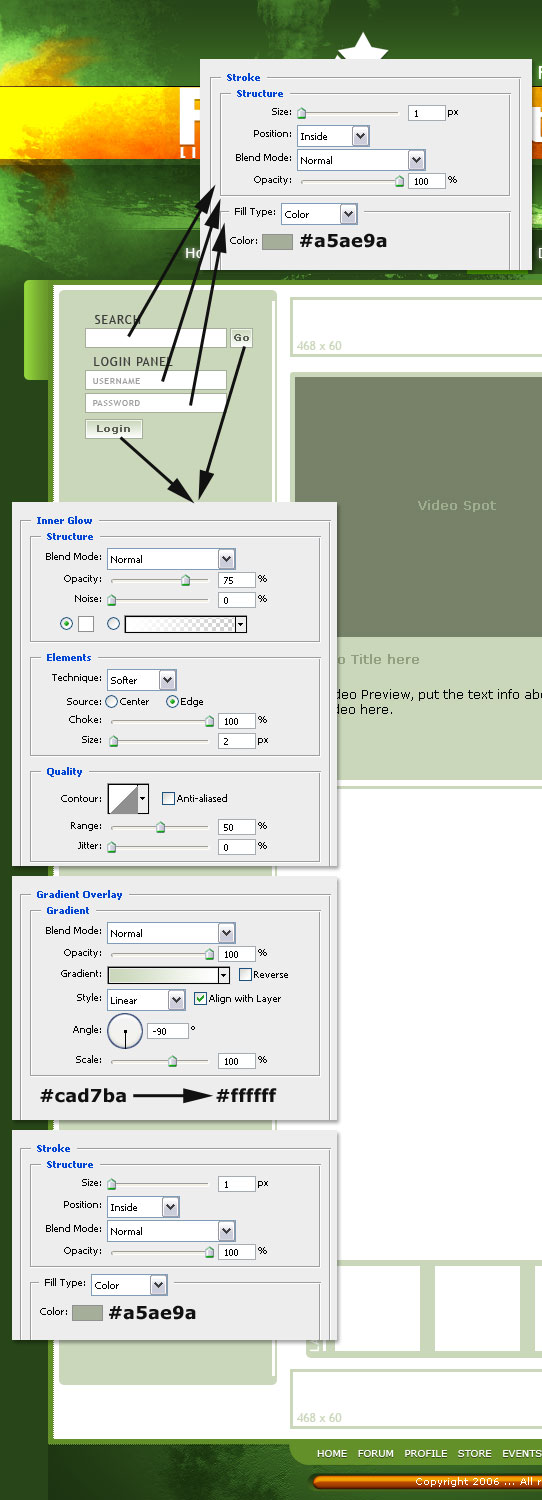Click PROFILE in footer navigation

tap(426, 1453)
